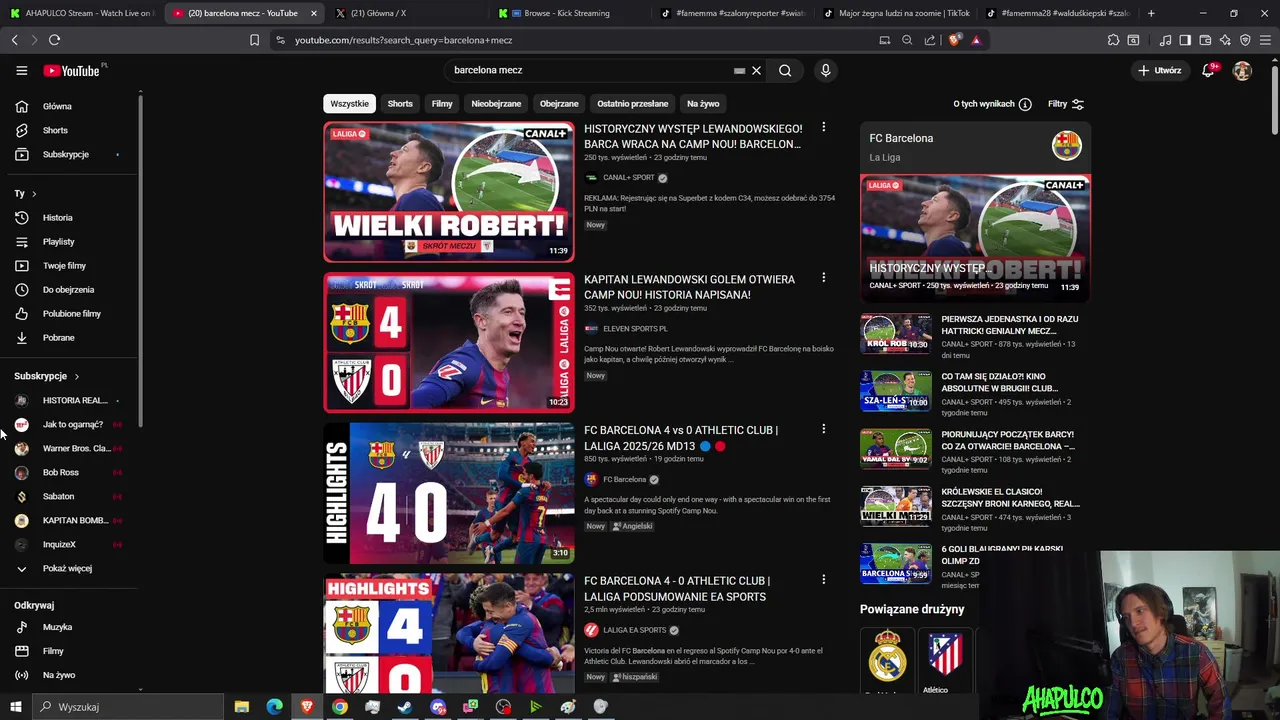The image size is (1280, 720).
Task: Open options for Historyczny występ Lewandowskiego video
Action: click(823, 127)
